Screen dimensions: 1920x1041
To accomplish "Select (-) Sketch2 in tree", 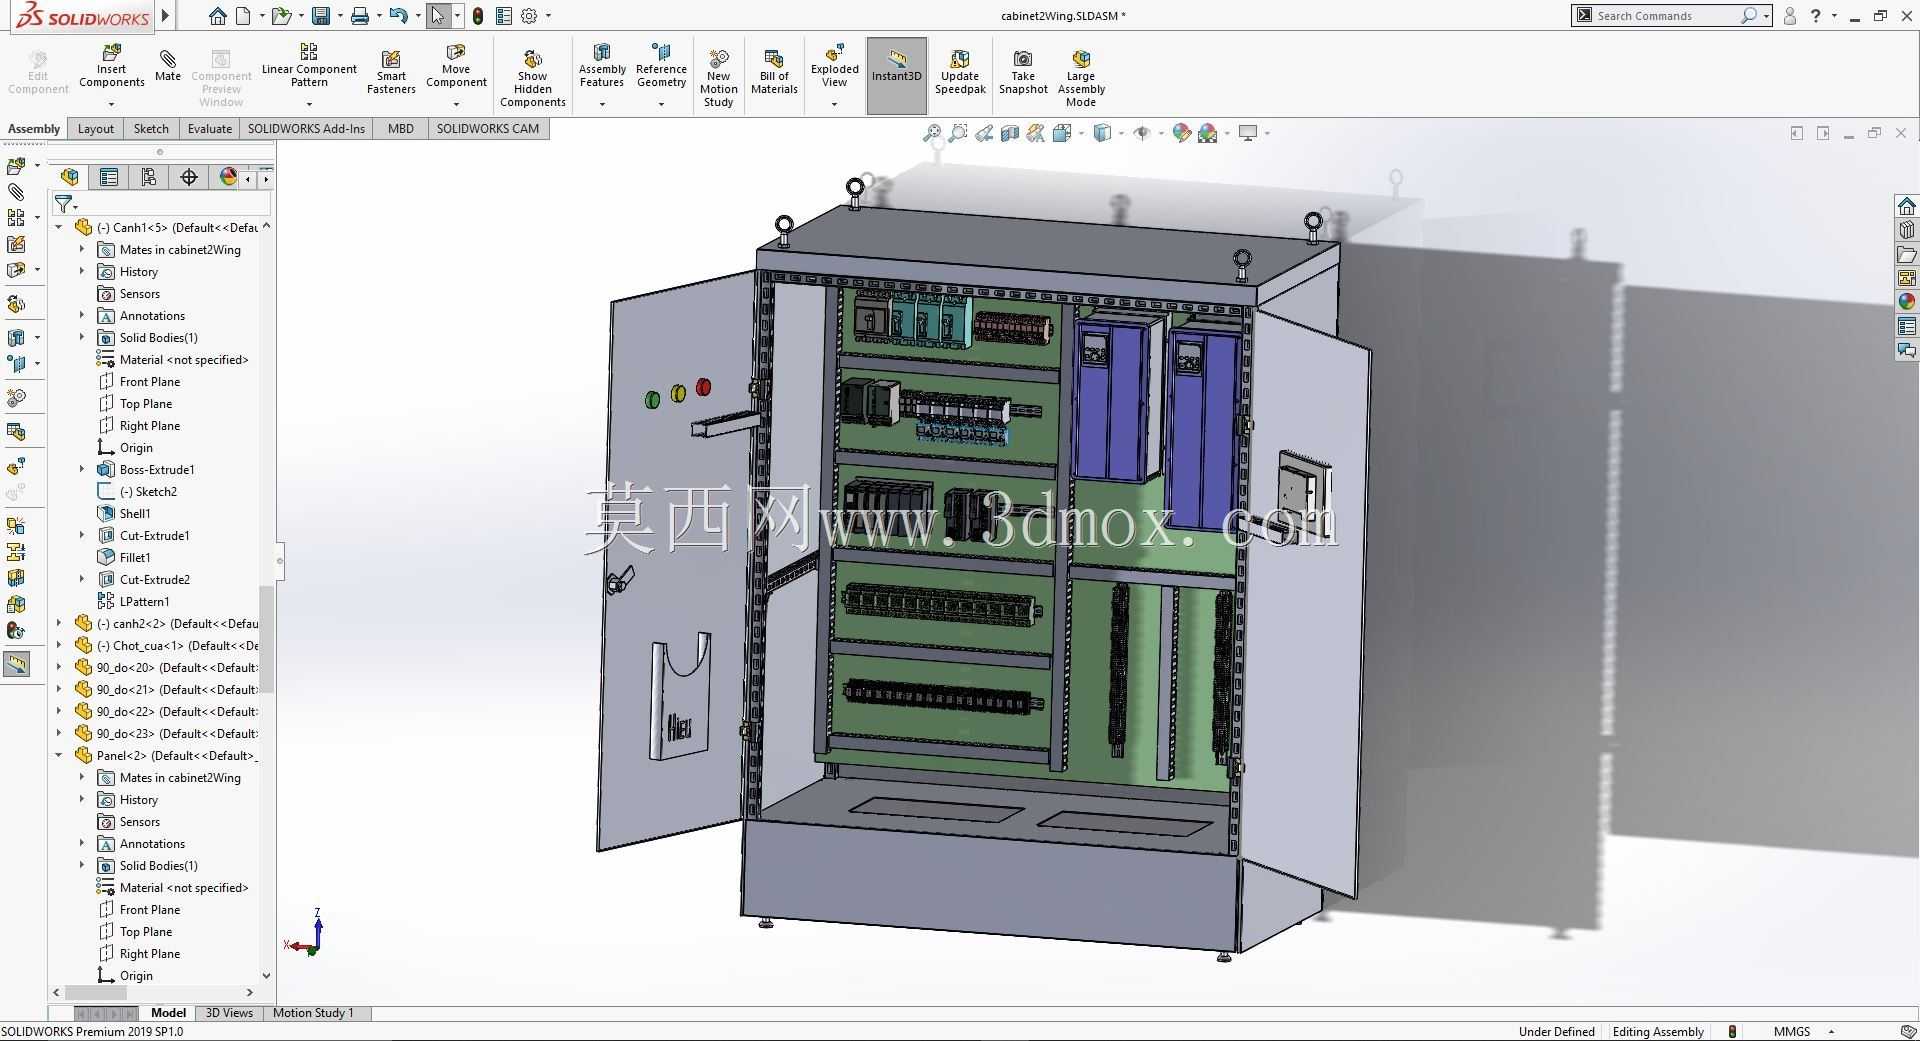I will pos(148,492).
